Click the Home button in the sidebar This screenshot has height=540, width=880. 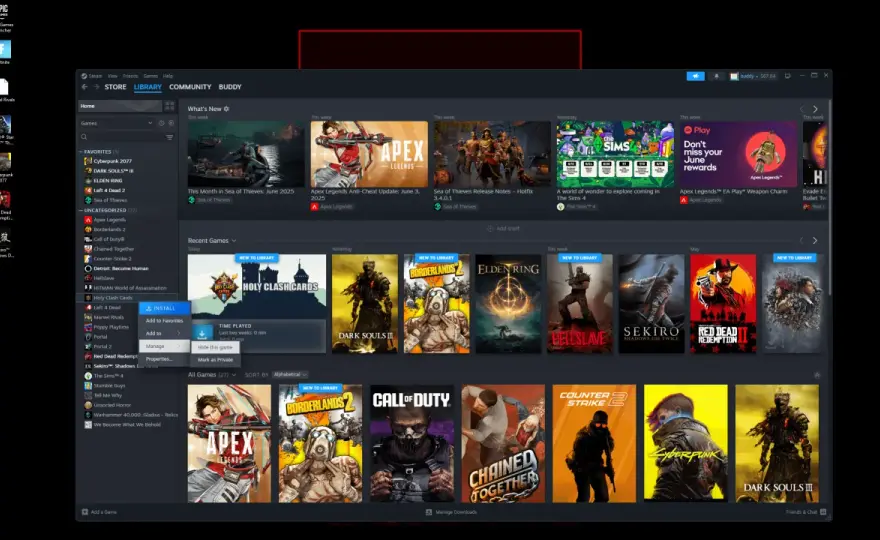(x=120, y=106)
